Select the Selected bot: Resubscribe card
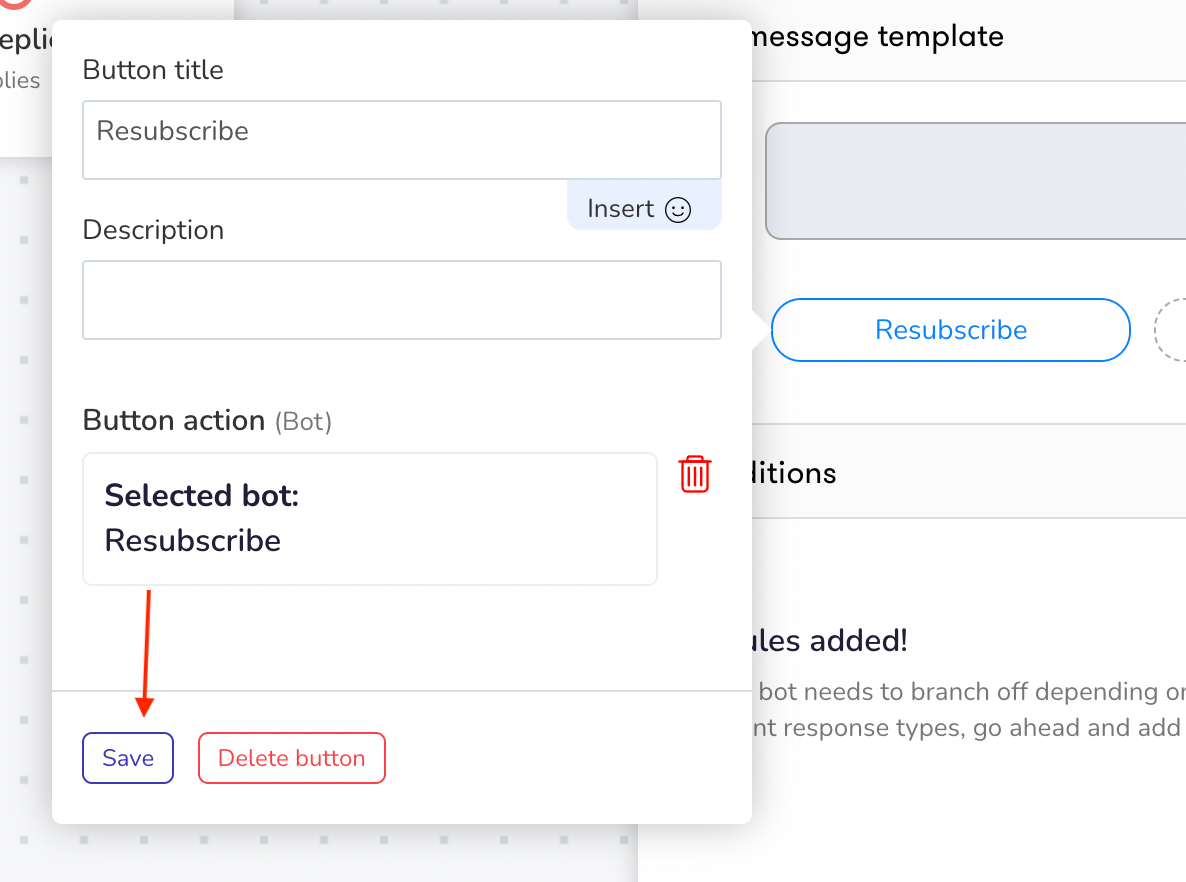The width and height of the screenshot is (1186, 882). [370, 519]
